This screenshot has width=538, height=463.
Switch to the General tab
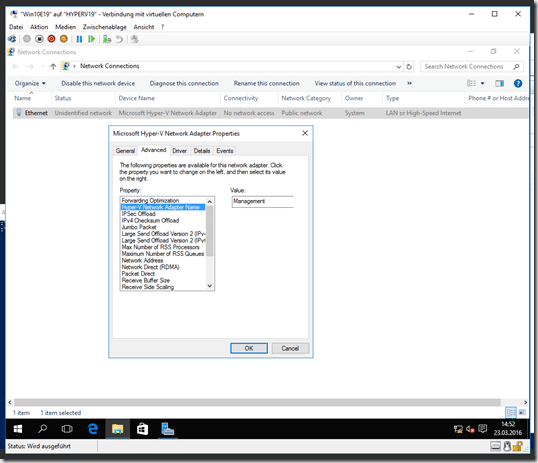125,151
